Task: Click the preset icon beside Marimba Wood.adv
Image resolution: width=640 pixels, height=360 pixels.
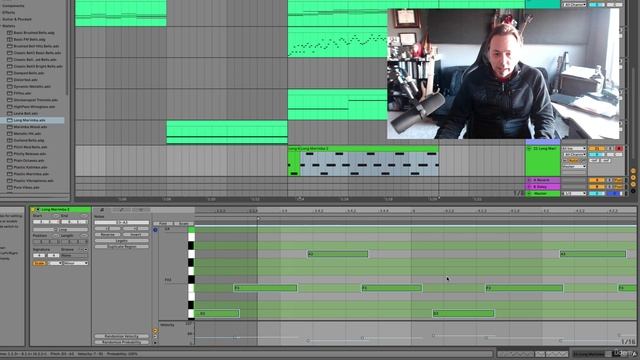Action: [x=10, y=127]
